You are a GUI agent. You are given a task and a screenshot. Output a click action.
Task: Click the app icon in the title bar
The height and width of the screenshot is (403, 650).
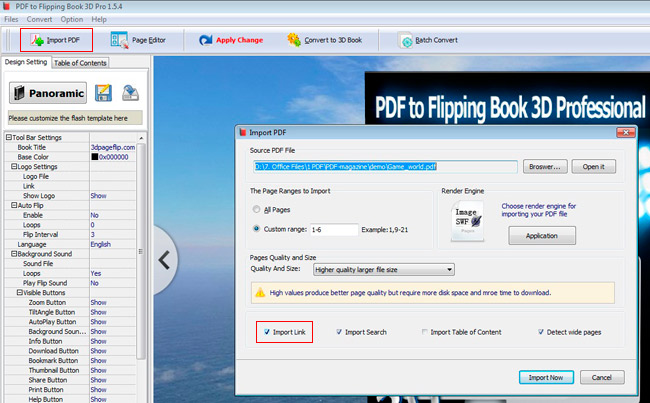tap(6, 6)
